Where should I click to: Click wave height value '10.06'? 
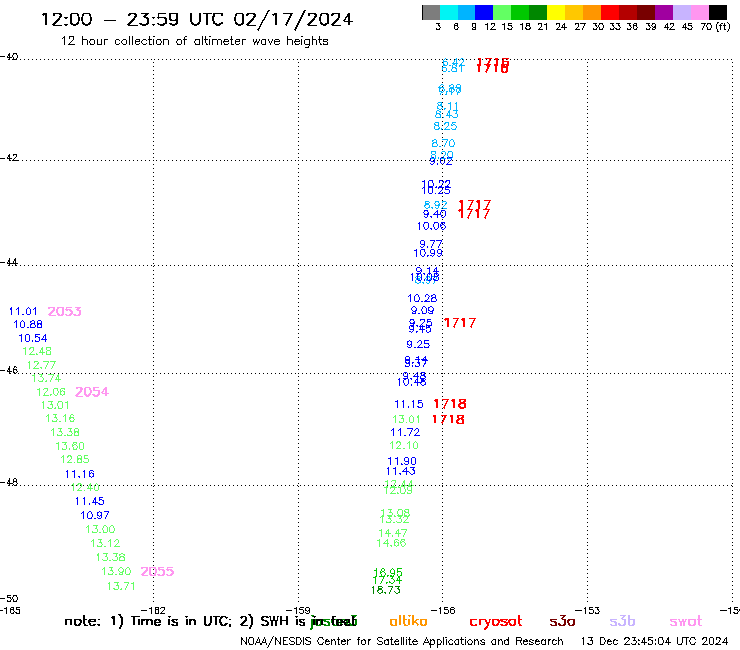[431, 226]
